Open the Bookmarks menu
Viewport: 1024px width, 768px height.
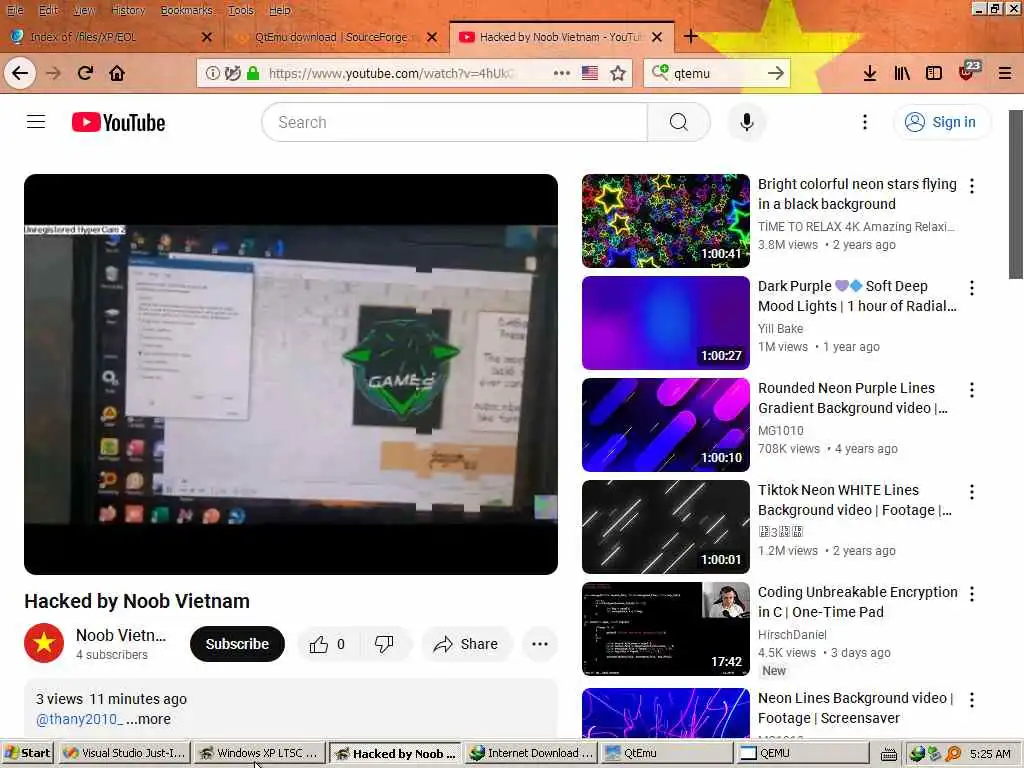186,10
